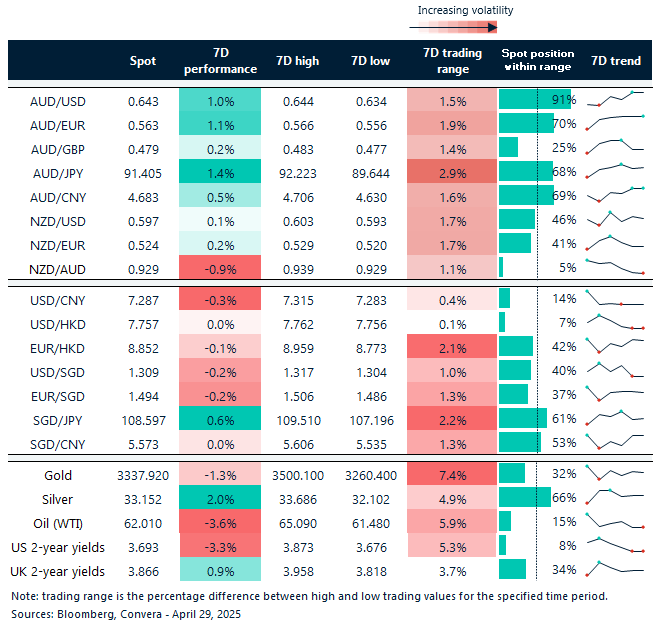Image resolution: width=658 pixels, height=631 pixels.
Task: Click the Oil (WTI) trend sparkline
Action: pos(615,521)
